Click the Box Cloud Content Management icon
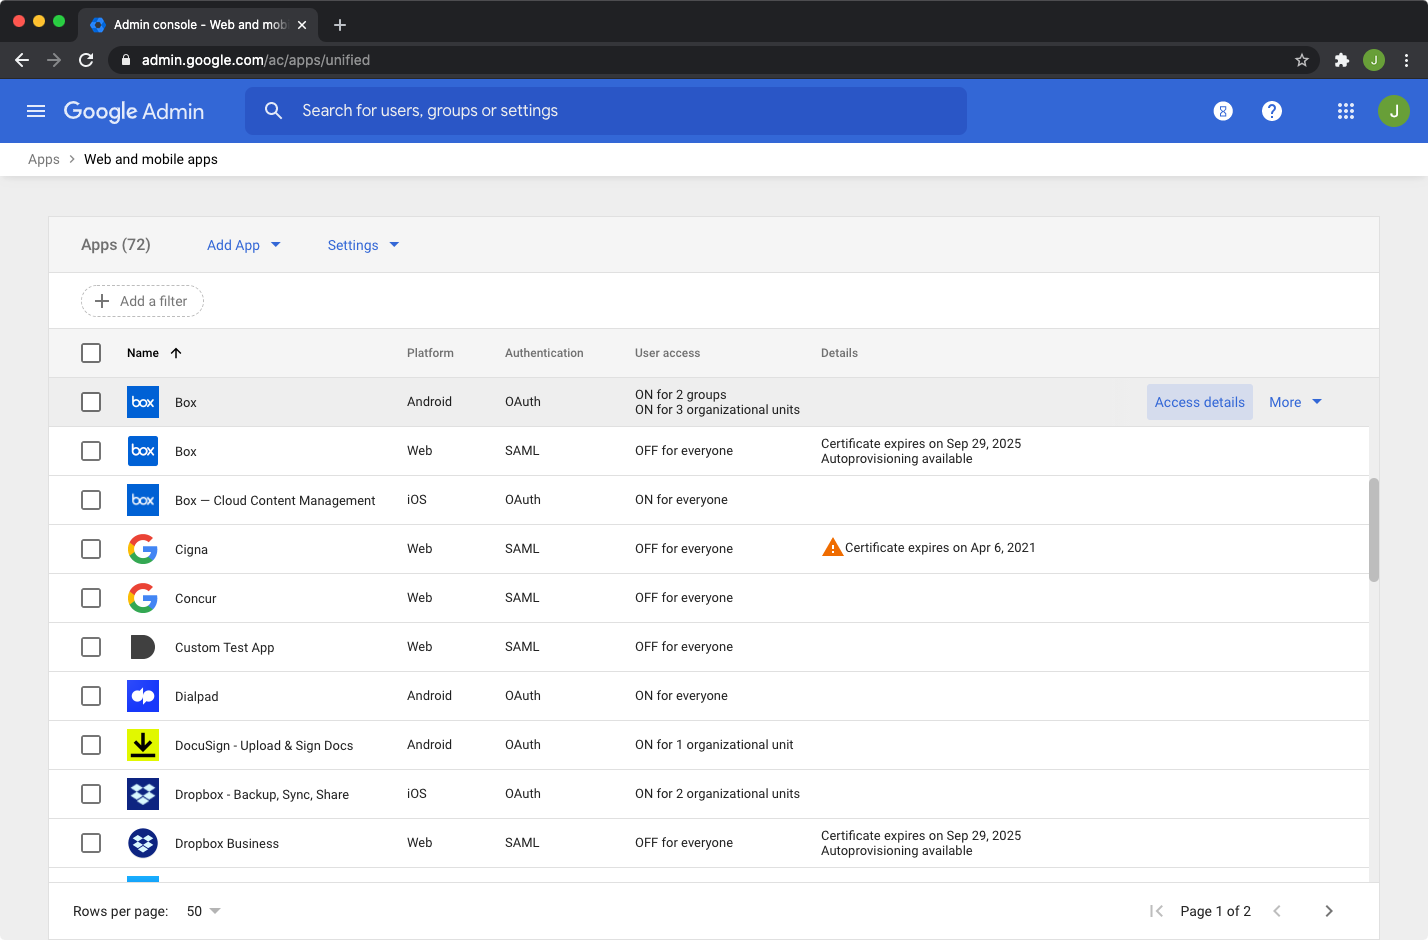 coord(143,500)
